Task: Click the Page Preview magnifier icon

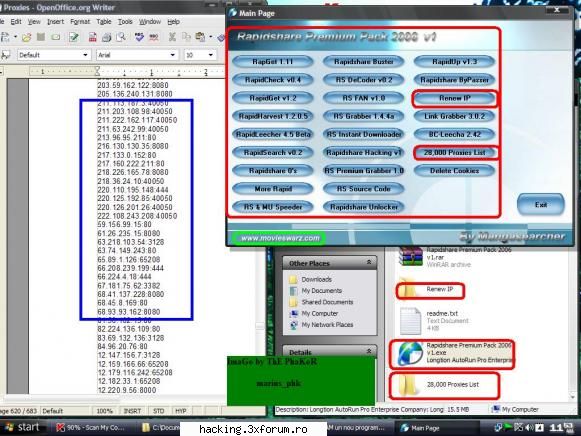Action: [121, 37]
